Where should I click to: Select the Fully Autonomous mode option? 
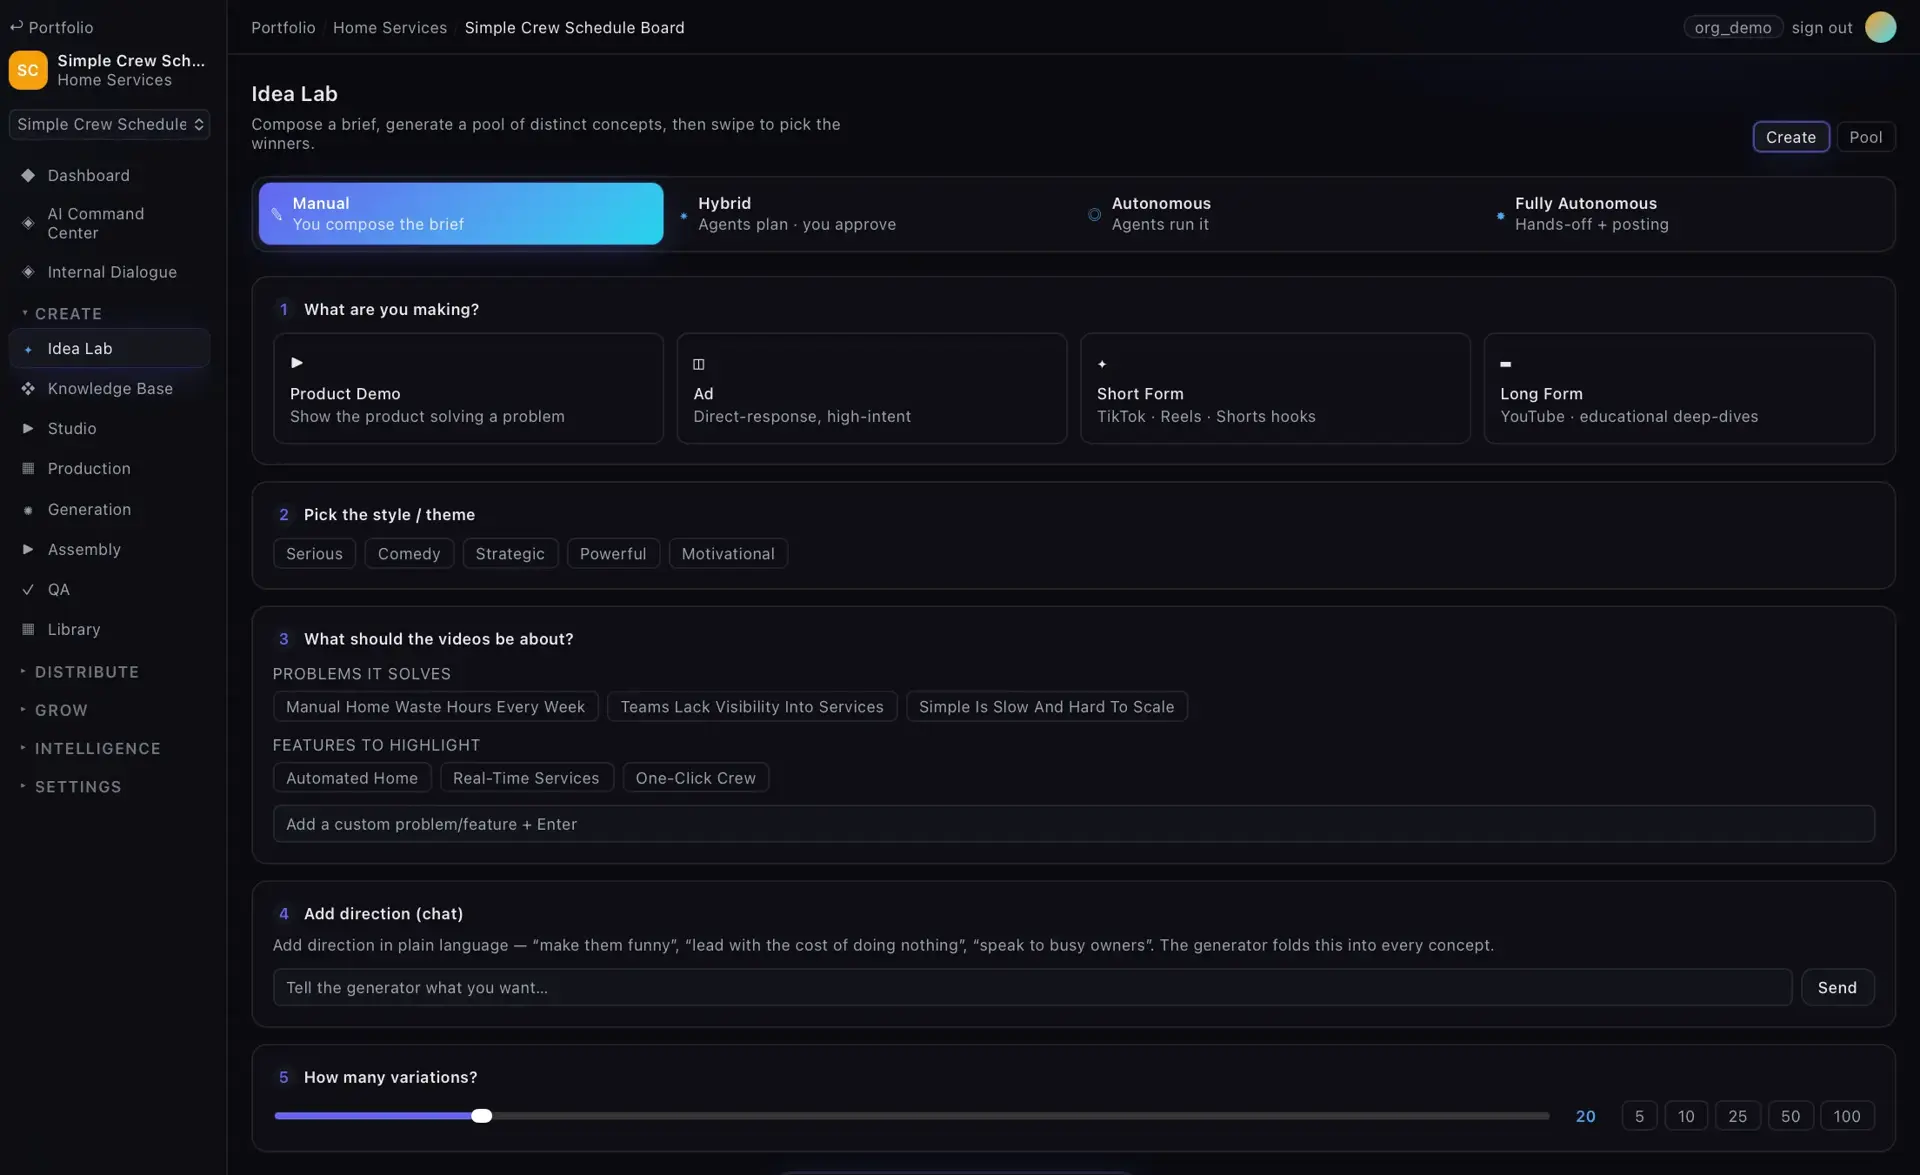click(x=1686, y=214)
